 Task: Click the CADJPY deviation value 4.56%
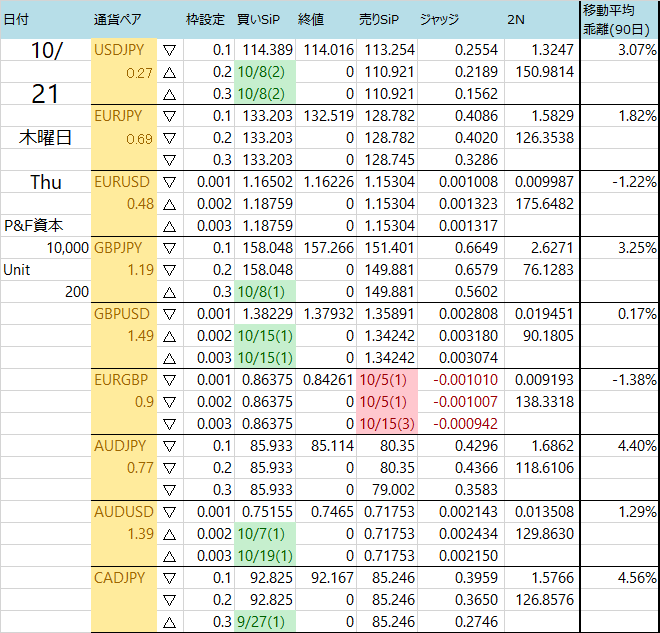pyautogui.click(x=637, y=578)
